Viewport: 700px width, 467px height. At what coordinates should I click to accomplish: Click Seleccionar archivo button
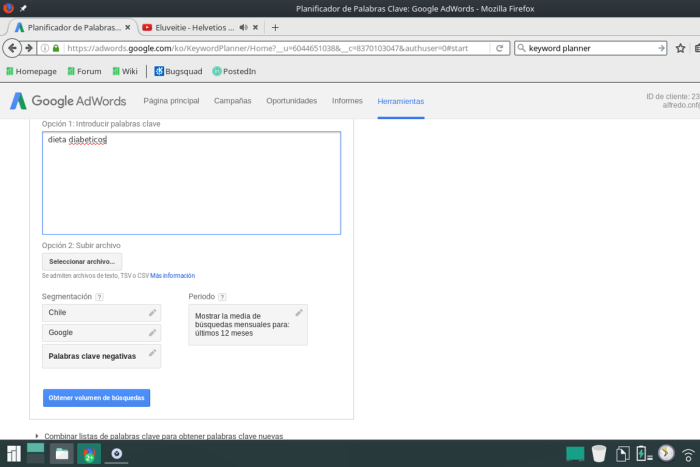point(82,262)
